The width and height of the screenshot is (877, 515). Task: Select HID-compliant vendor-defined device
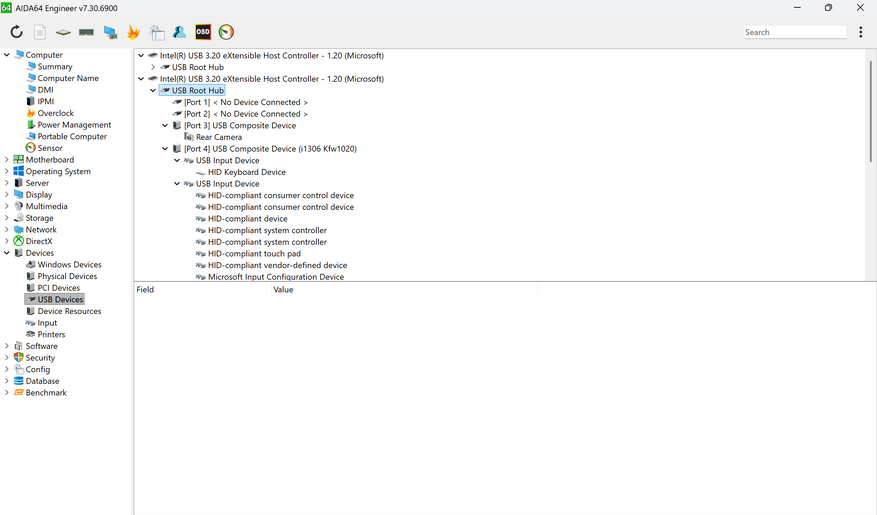(277, 265)
